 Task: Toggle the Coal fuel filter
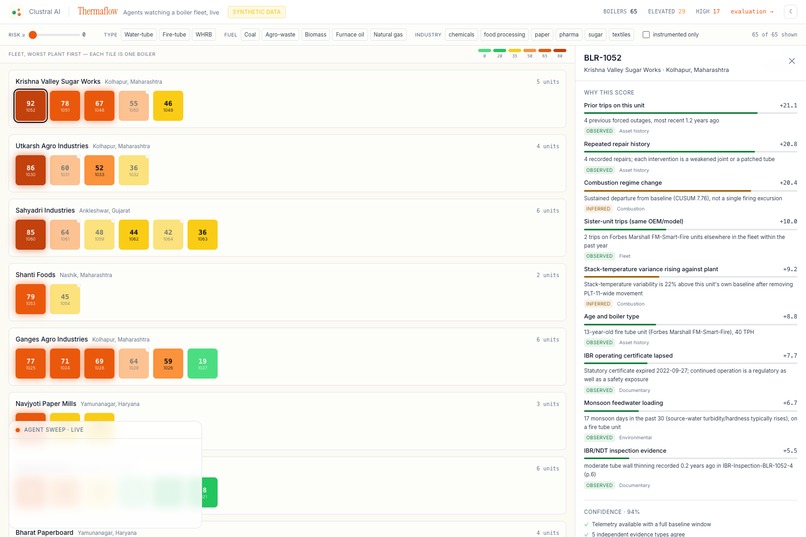click(250, 34)
